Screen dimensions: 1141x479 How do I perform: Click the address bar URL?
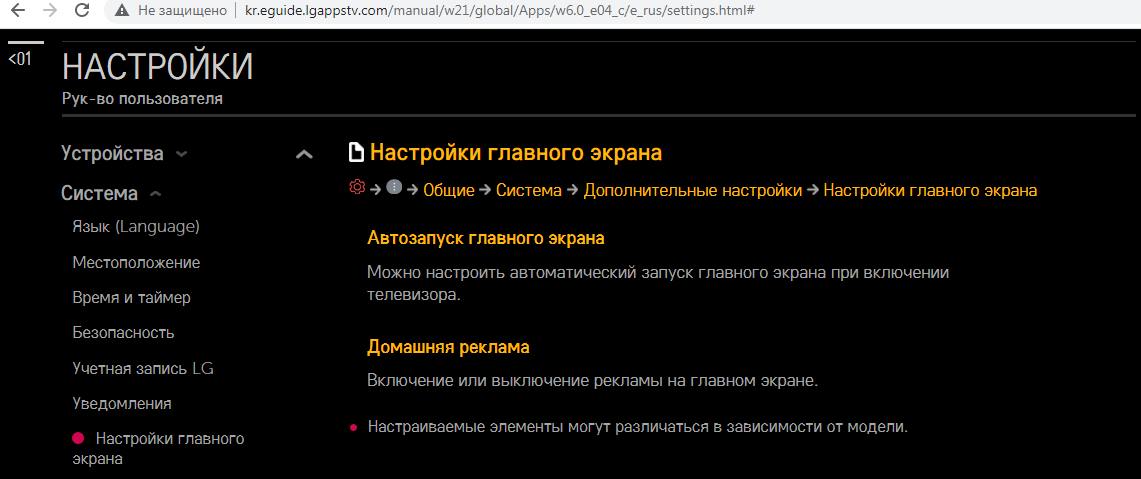[x=498, y=11]
